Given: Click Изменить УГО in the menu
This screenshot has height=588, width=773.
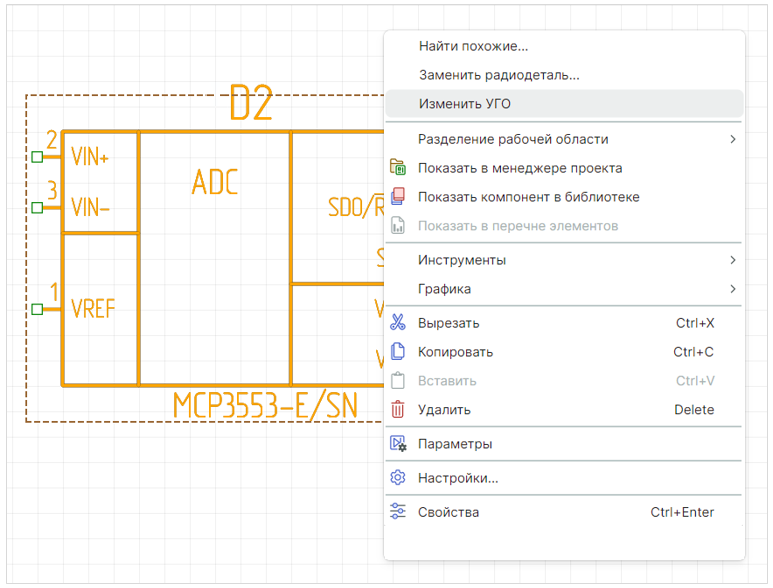Looking at the screenshot, I should coord(465,104).
